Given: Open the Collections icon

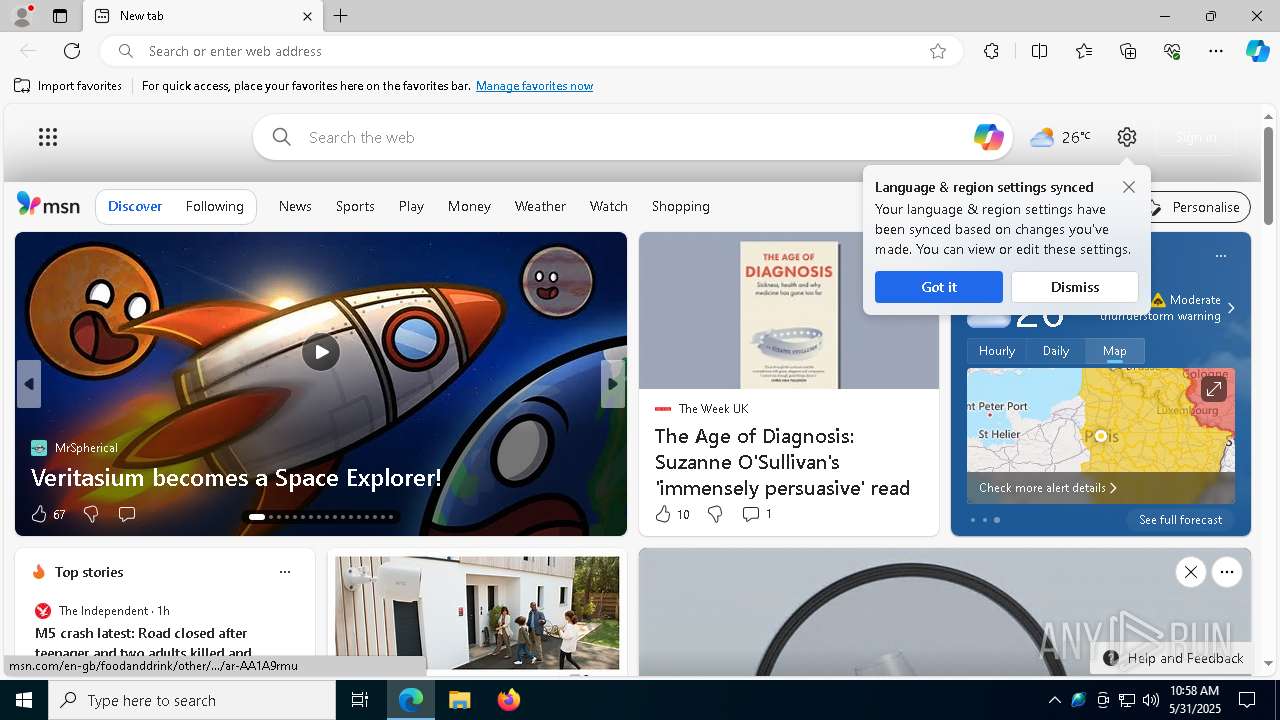Looking at the screenshot, I should [x=1128, y=51].
